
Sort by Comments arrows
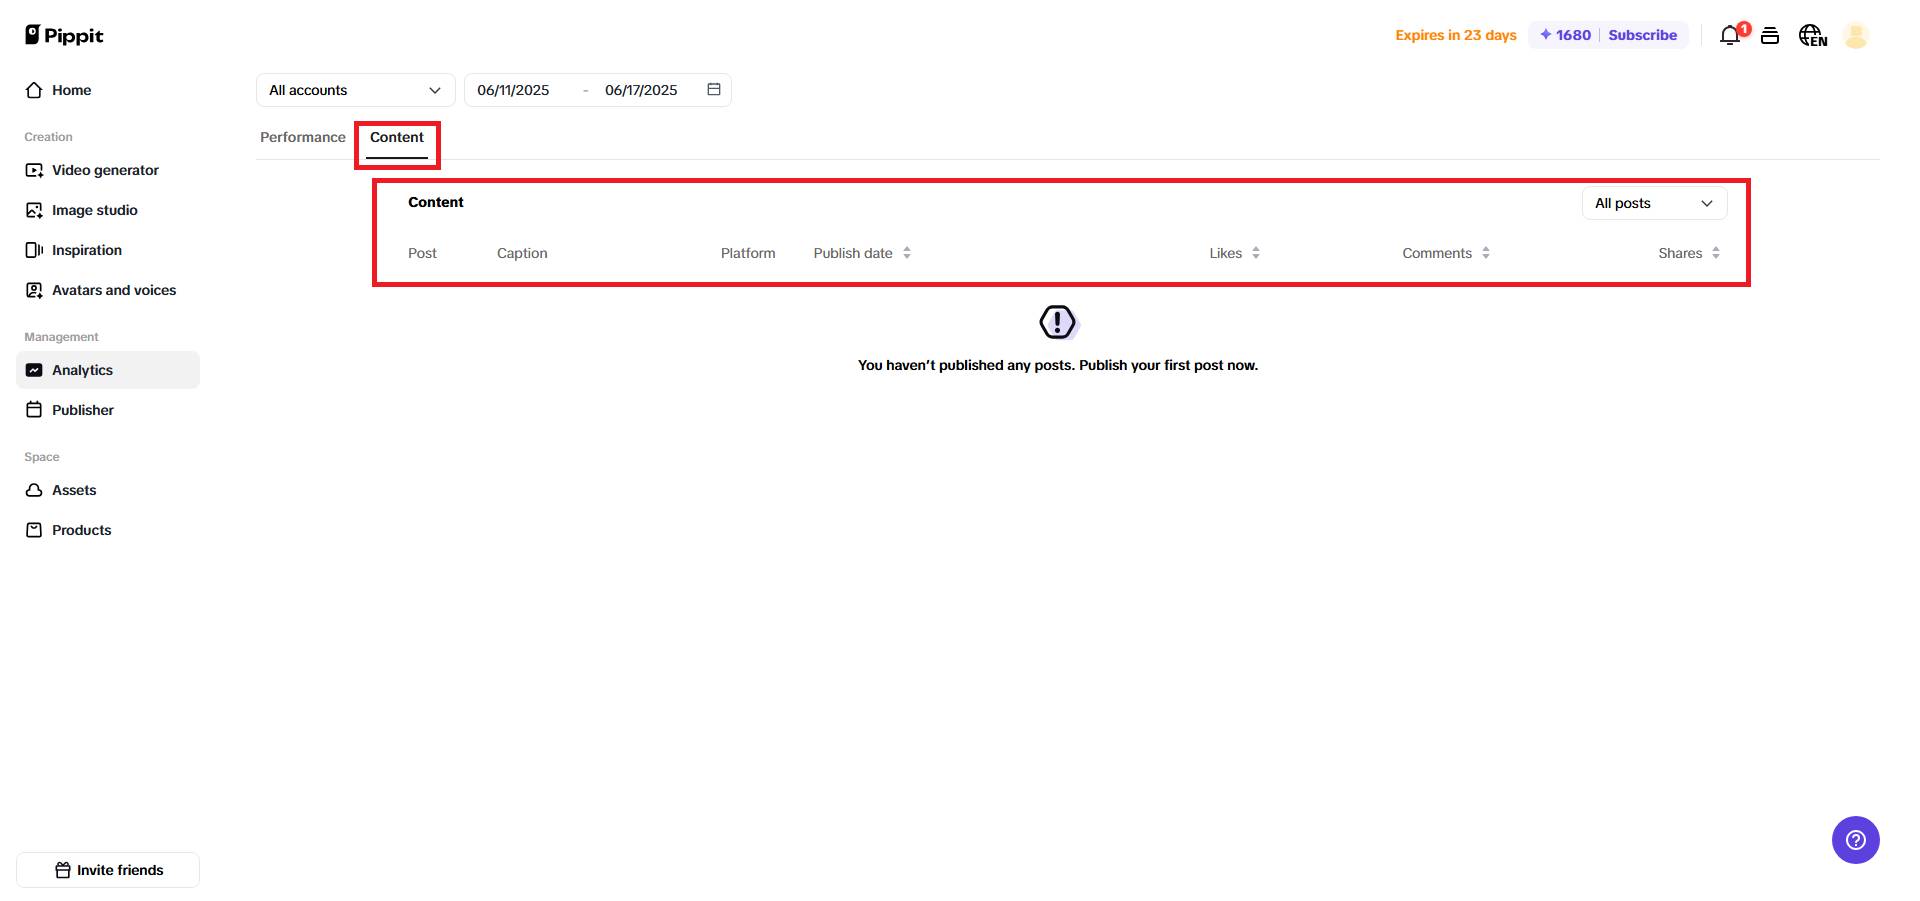click(1486, 253)
